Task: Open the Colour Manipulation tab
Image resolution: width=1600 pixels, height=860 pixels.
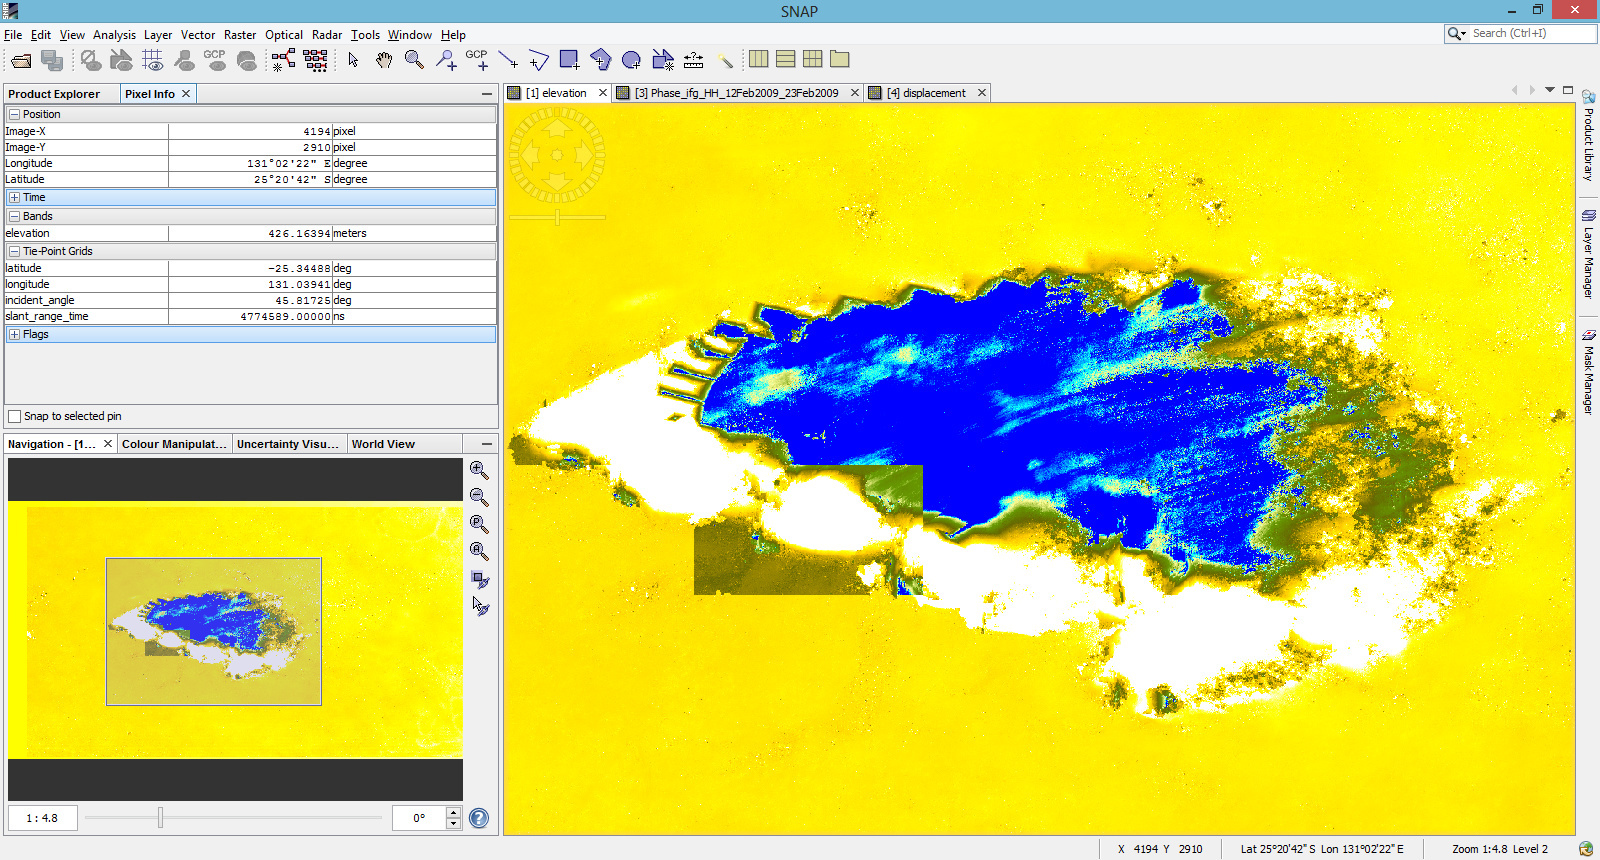Action: pos(173,444)
